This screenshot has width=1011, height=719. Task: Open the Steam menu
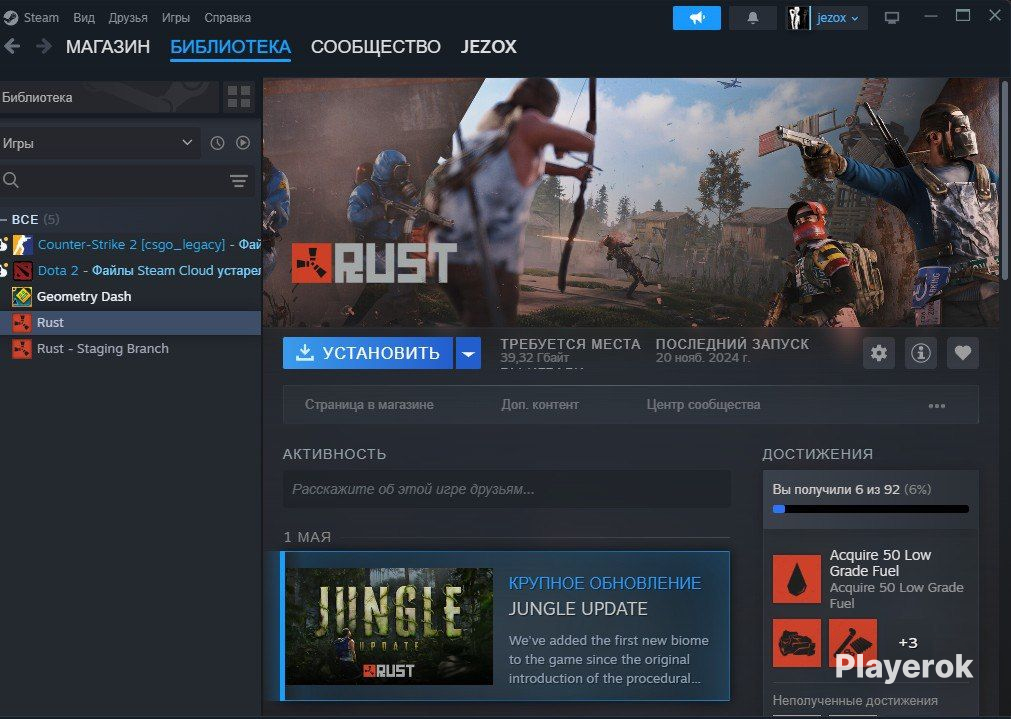[41, 17]
